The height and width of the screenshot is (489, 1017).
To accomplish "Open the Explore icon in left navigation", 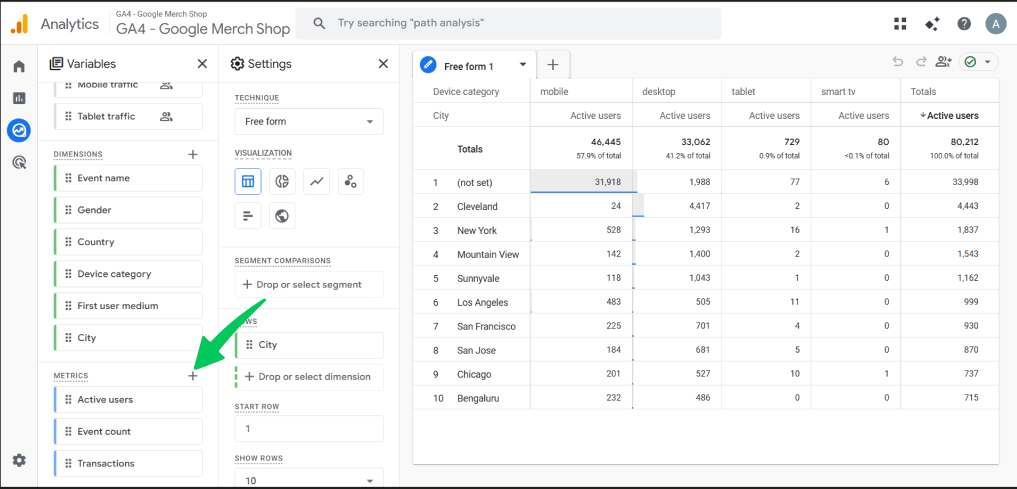I will pyautogui.click(x=19, y=130).
